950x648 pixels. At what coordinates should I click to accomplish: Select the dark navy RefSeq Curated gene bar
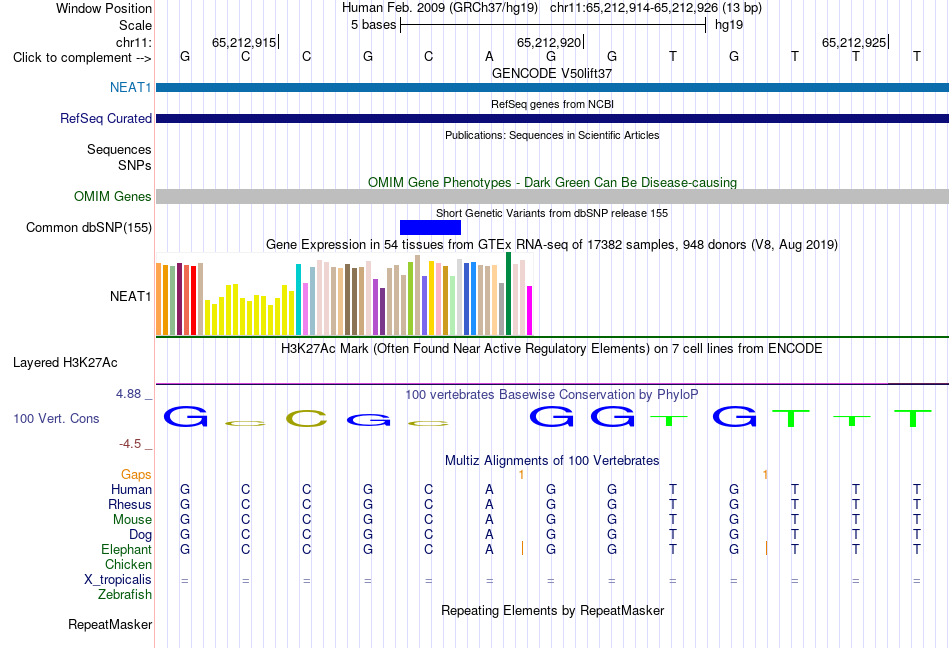552,118
